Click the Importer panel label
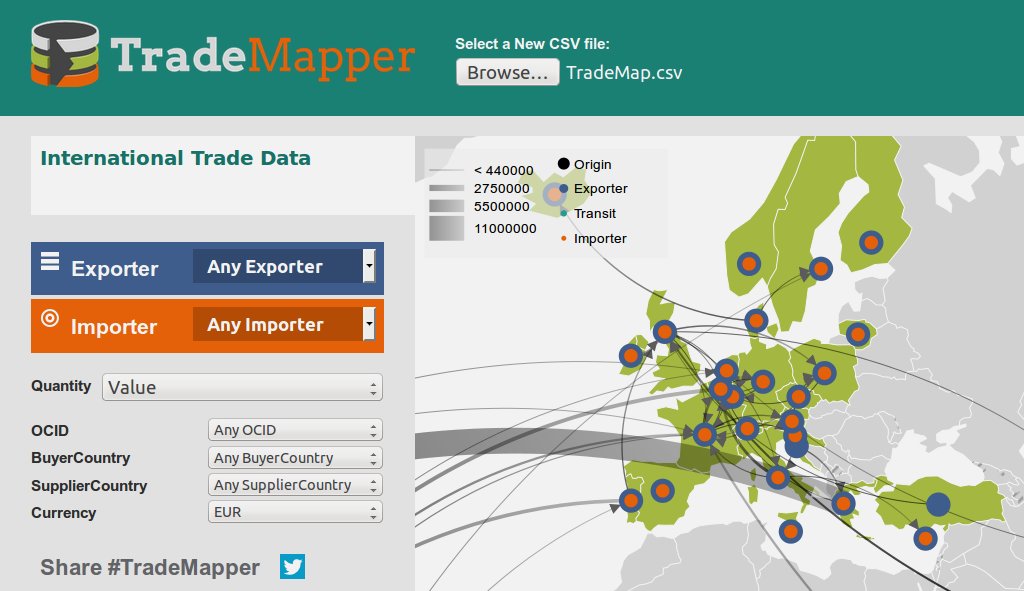The height and width of the screenshot is (591, 1024). [x=114, y=327]
